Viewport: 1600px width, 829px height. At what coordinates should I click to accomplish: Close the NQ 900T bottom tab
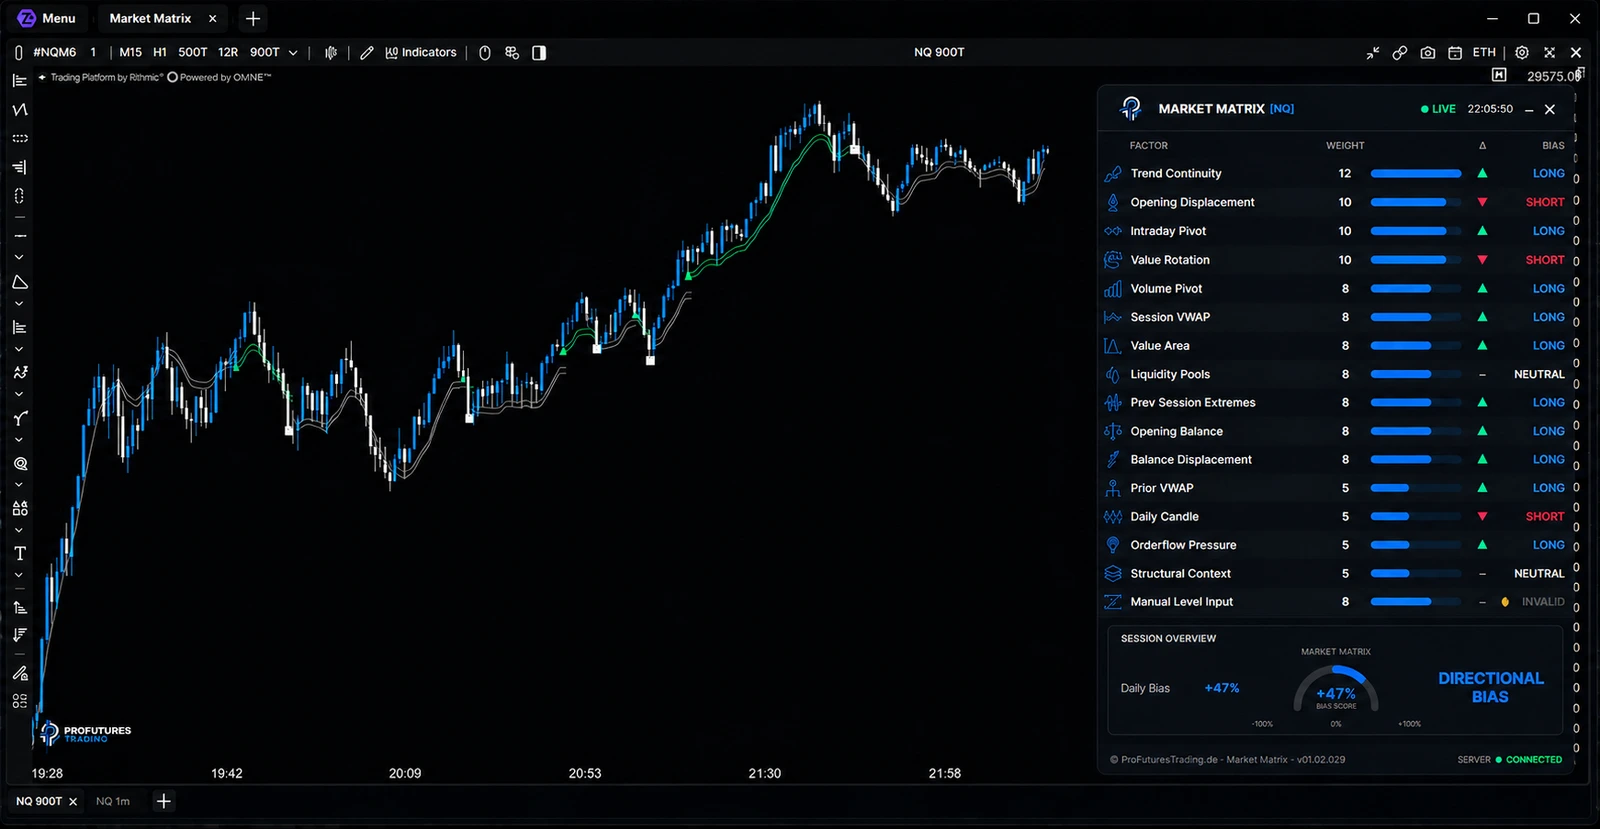(x=73, y=802)
